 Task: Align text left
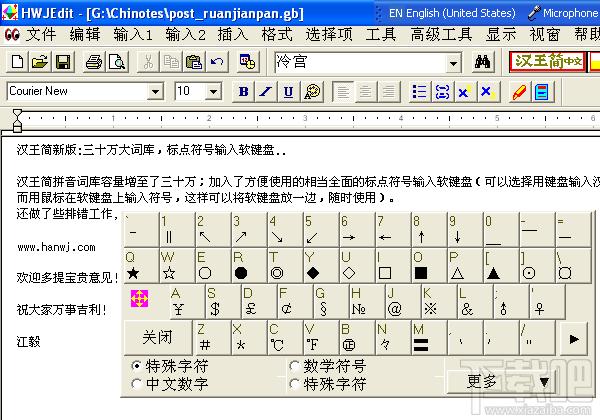(x=342, y=92)
